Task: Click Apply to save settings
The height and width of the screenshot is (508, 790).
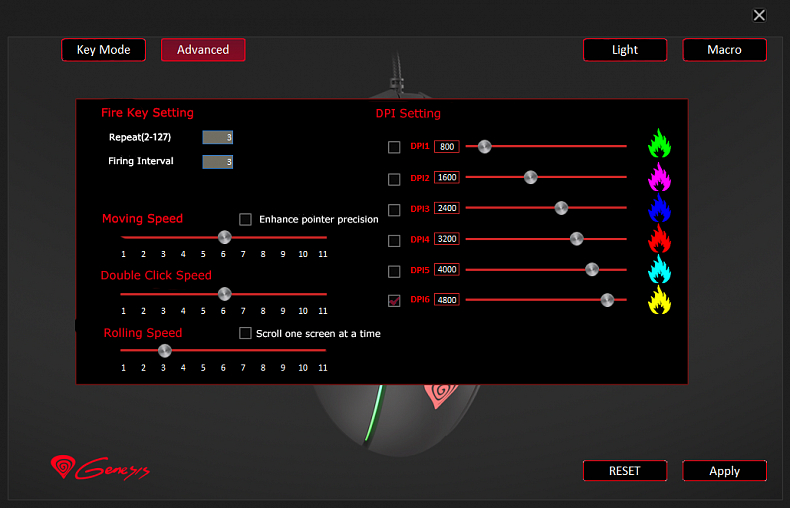Action: pyautogui.click(x=725, y=471)
